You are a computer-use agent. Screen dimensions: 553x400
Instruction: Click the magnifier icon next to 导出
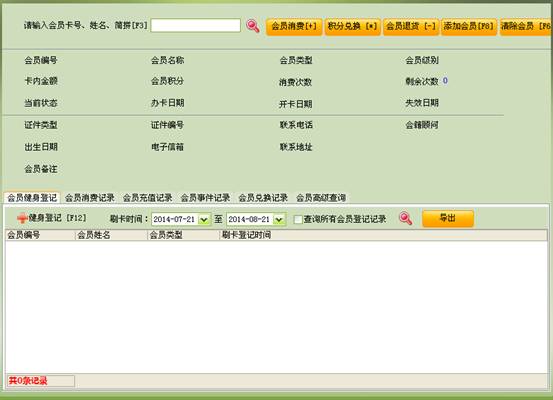pos(406,219)
